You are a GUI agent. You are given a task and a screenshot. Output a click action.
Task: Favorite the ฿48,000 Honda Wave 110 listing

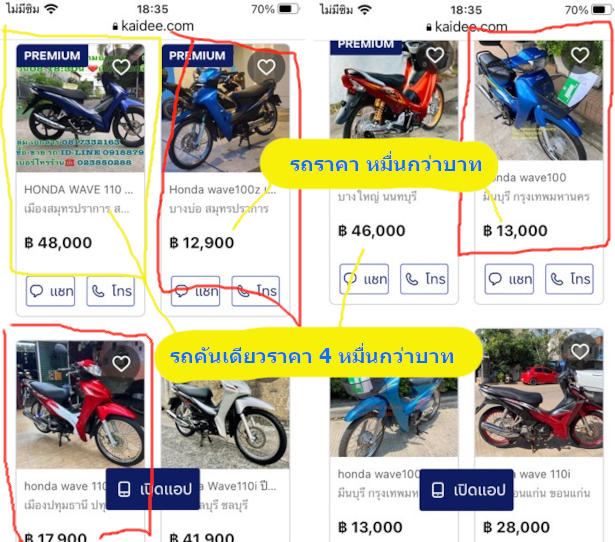point(121,67)
